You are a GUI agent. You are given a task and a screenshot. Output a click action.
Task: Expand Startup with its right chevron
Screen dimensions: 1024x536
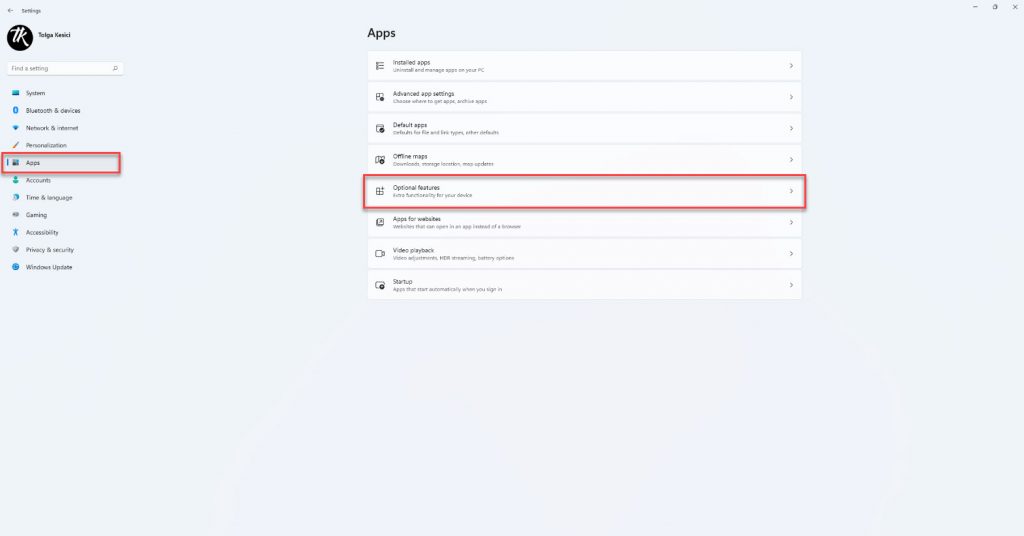tap(791, 285)
